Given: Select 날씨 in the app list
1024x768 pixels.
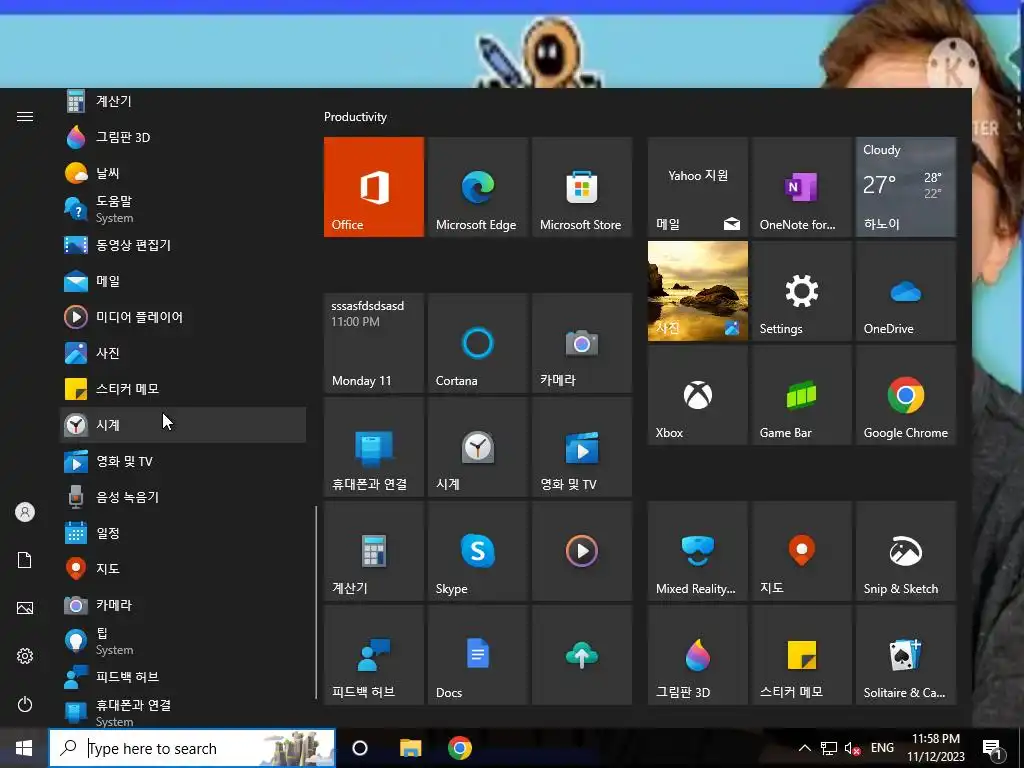Looking at the screenshot, I should click(183, 173).
